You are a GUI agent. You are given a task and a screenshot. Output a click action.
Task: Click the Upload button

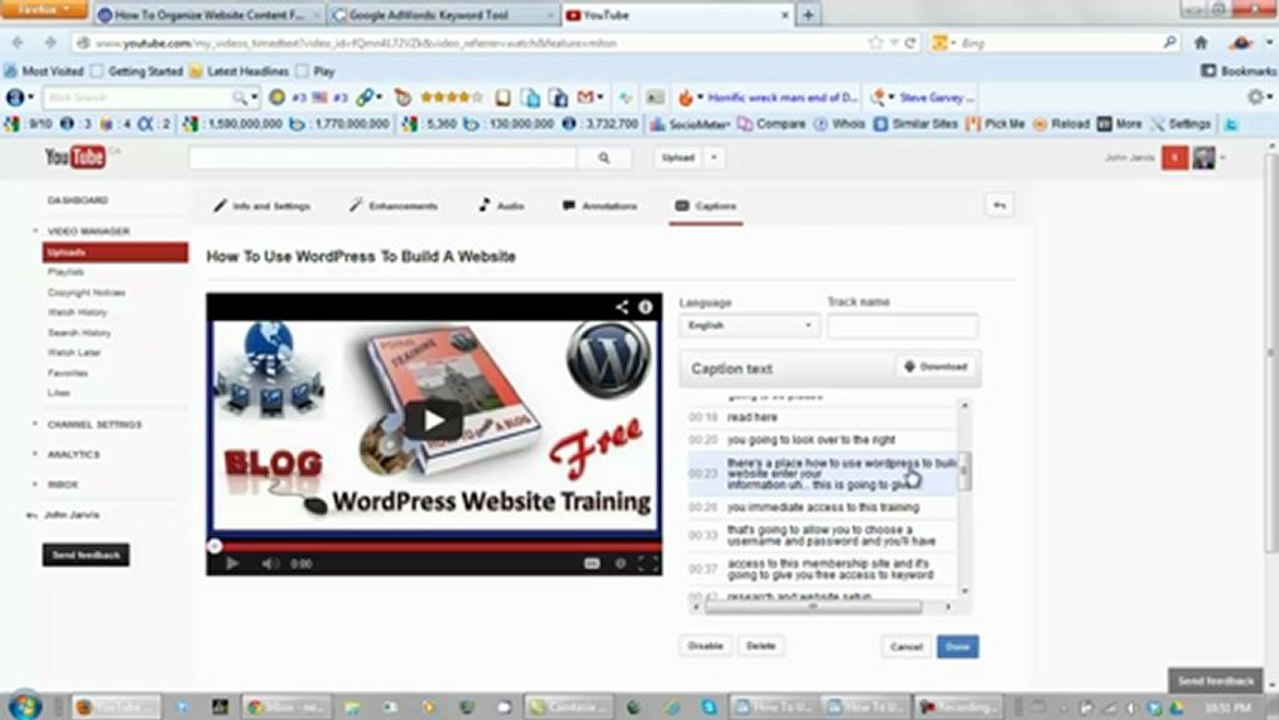678,158
